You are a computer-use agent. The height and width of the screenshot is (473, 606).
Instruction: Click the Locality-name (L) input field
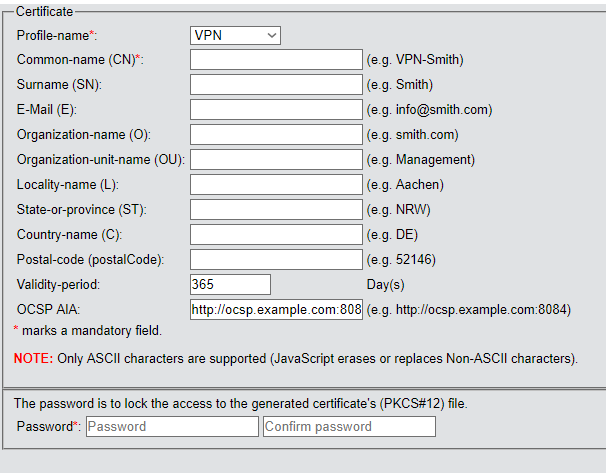[x=276, y=185]
